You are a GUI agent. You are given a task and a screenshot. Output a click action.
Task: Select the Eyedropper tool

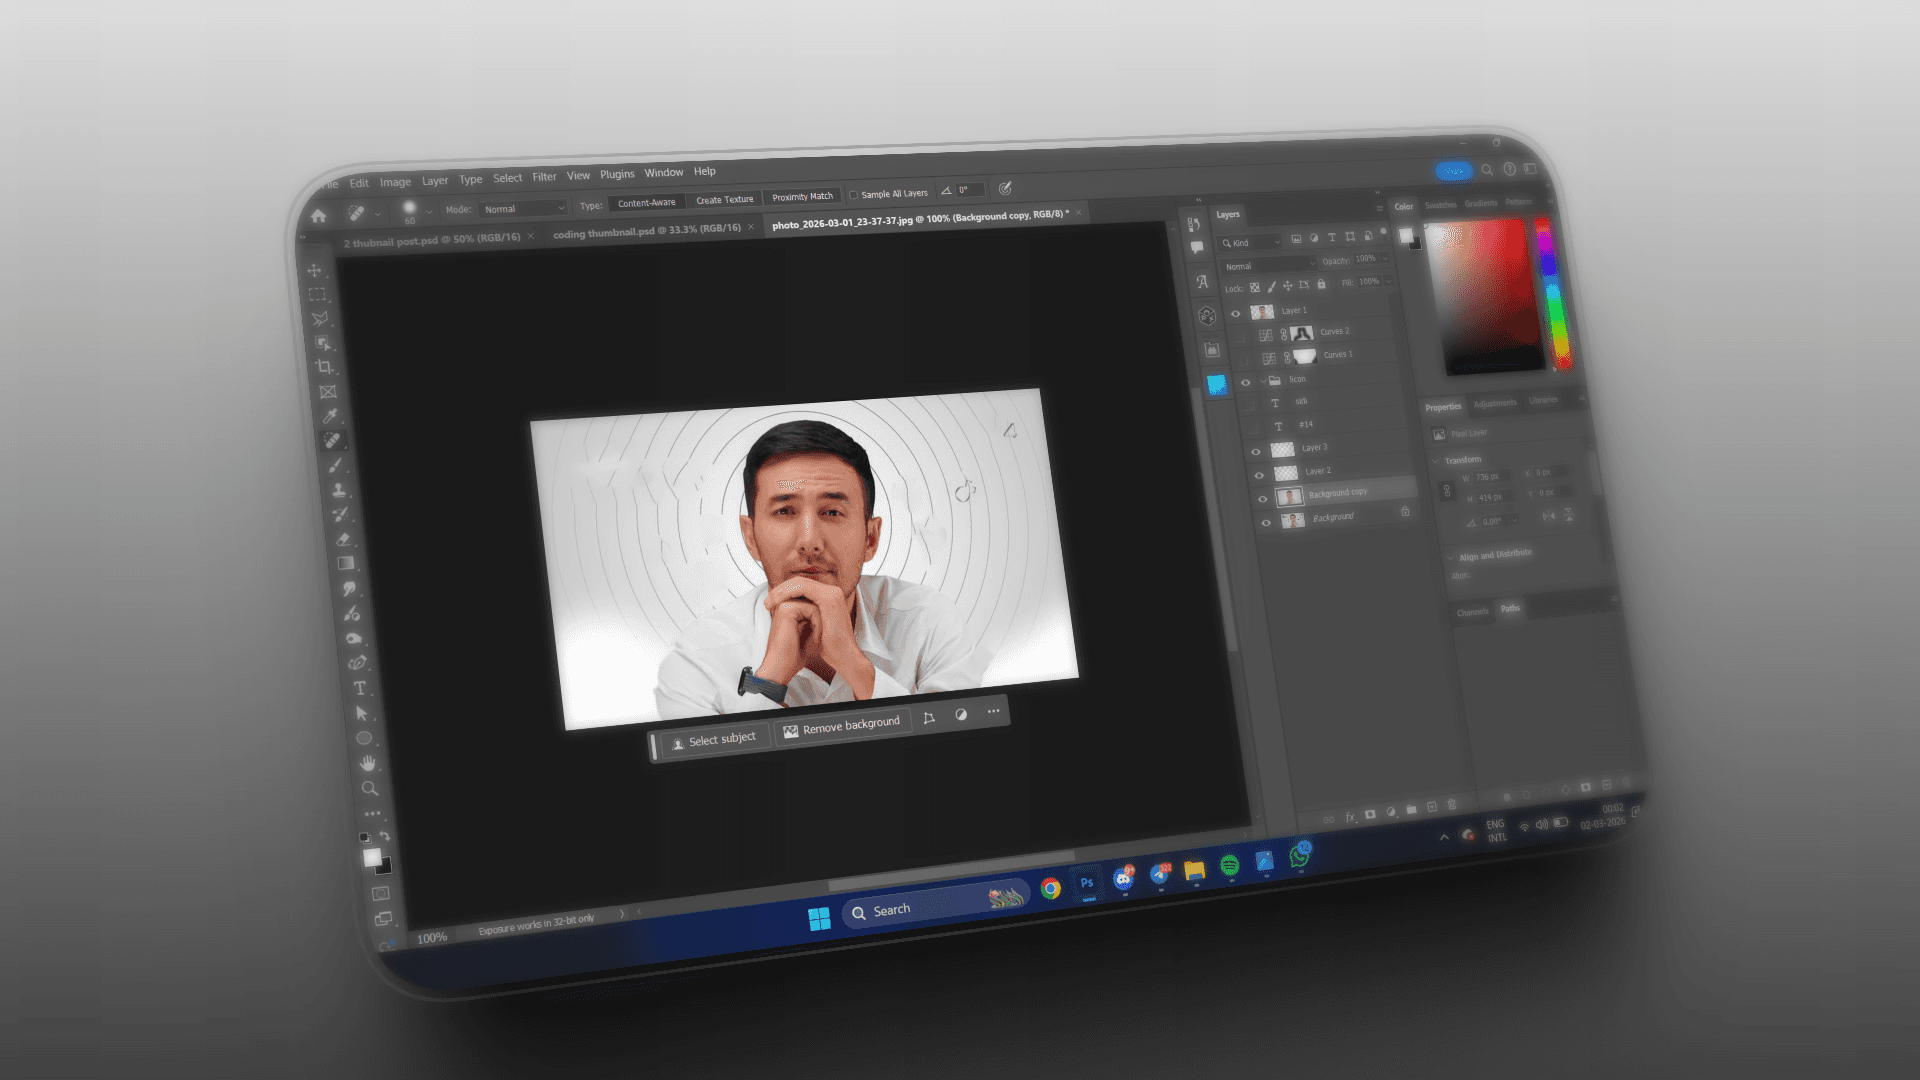click(329, 416)
